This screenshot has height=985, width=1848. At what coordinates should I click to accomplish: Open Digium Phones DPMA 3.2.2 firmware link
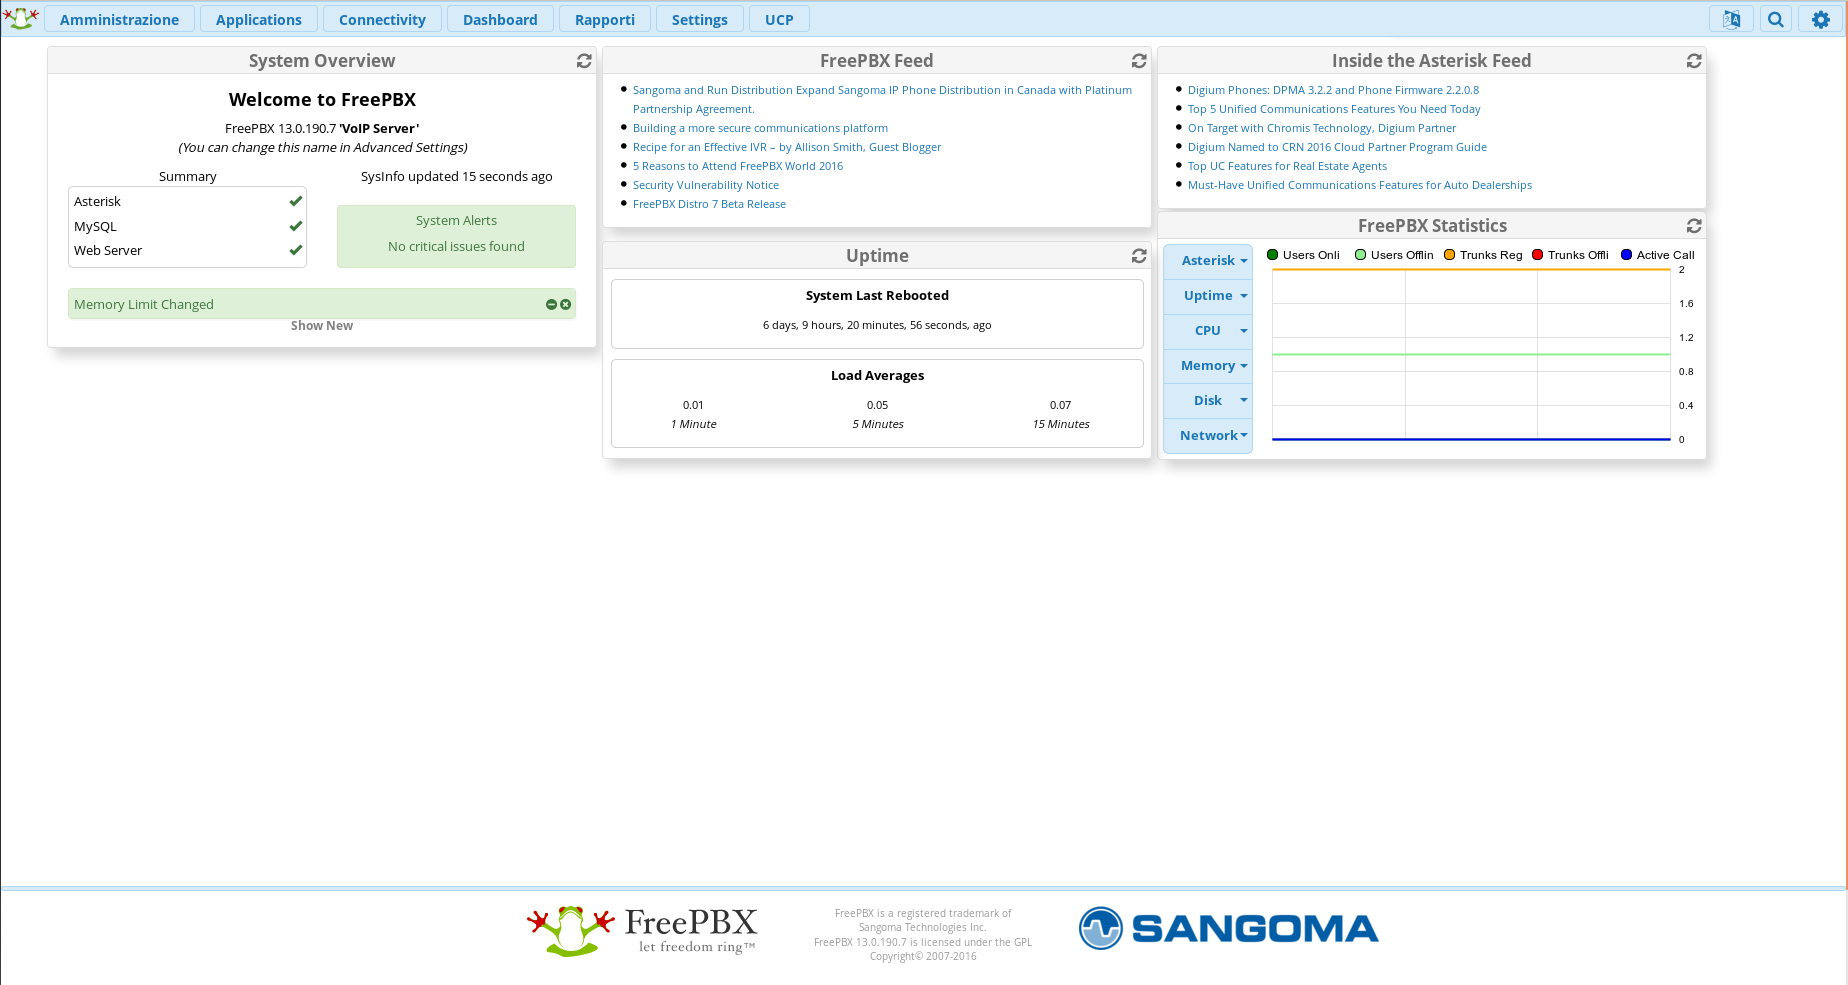[x=1333, y=90]
